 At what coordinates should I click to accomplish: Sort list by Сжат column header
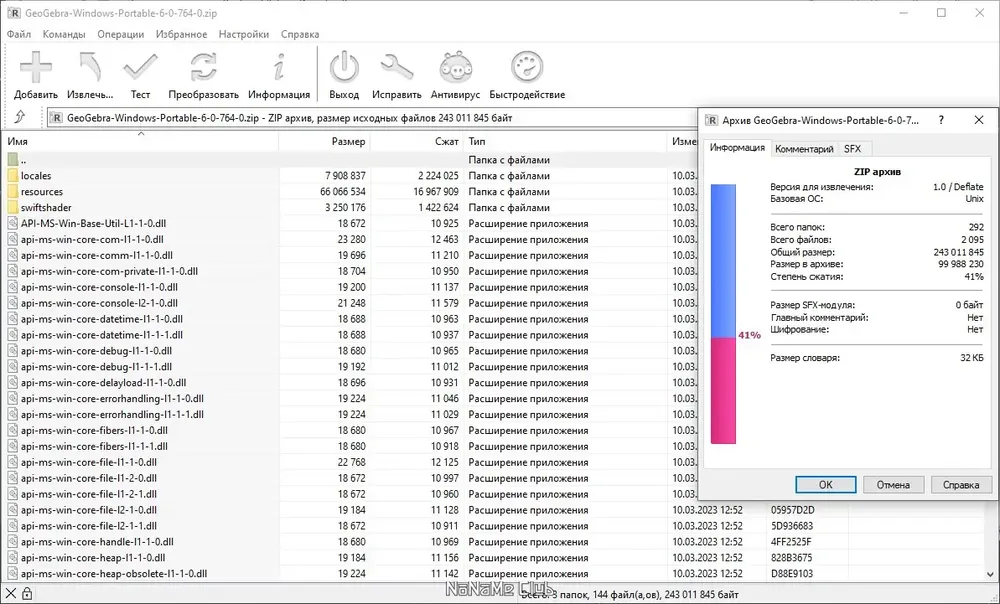click(417, 141)
